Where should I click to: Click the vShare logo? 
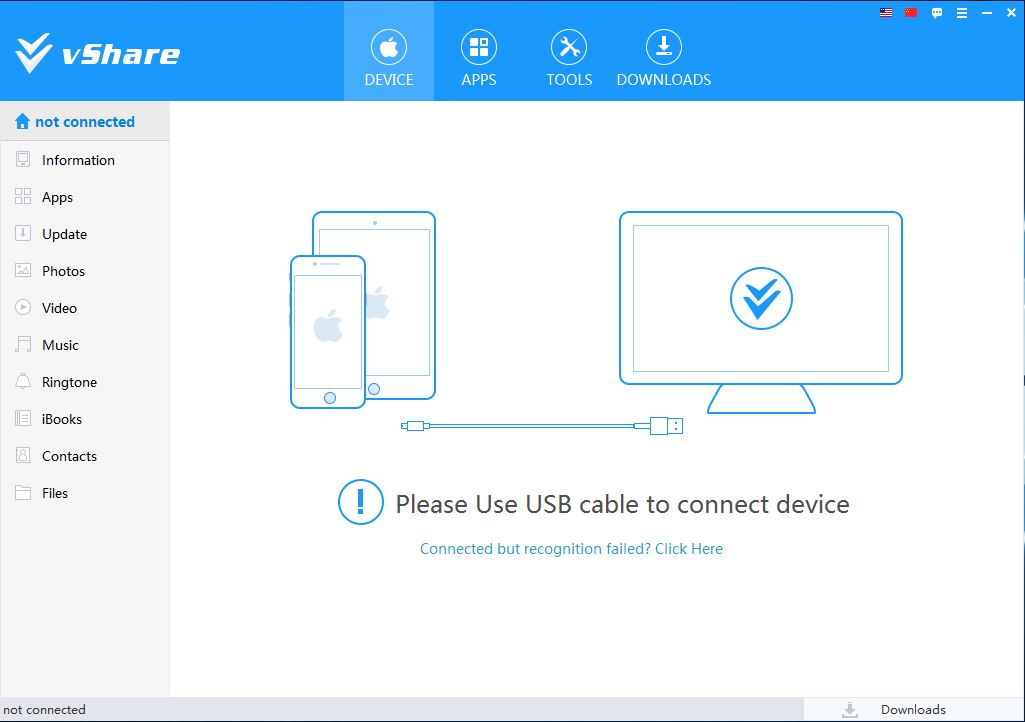(97, 53)
